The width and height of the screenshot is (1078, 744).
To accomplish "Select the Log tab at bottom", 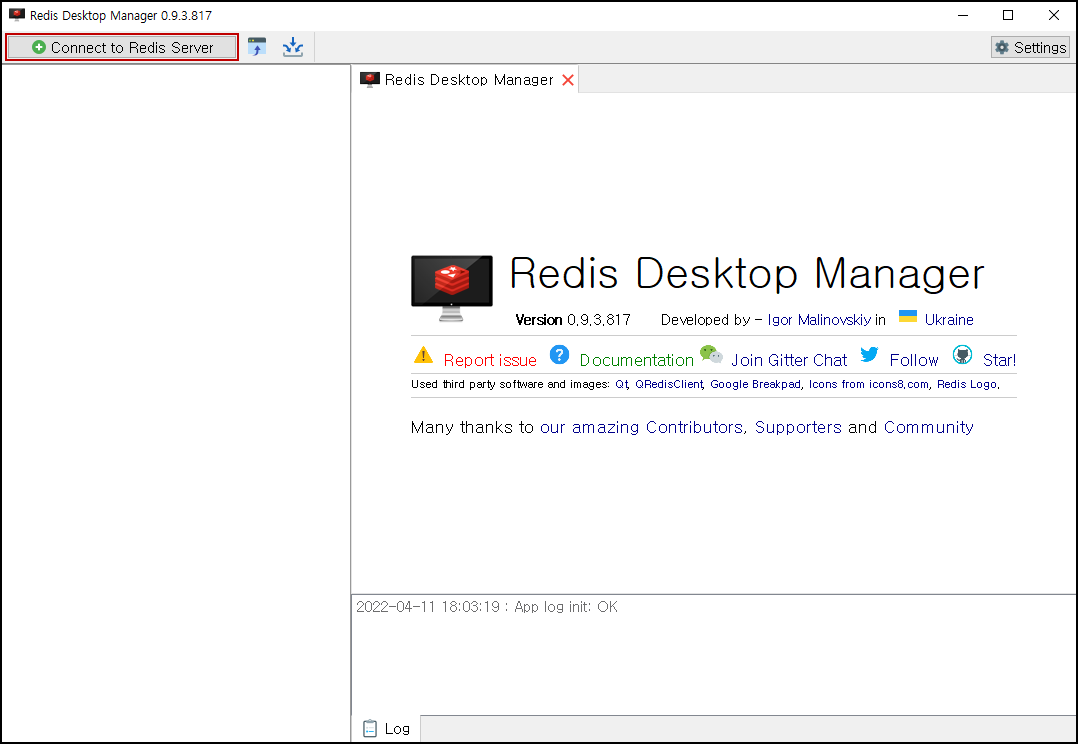I will (x=386, y=728).
